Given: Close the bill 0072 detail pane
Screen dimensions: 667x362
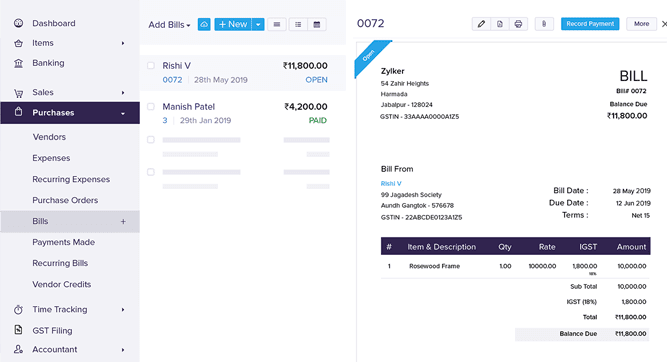Looking at the screenshot, I should (664, 24).
